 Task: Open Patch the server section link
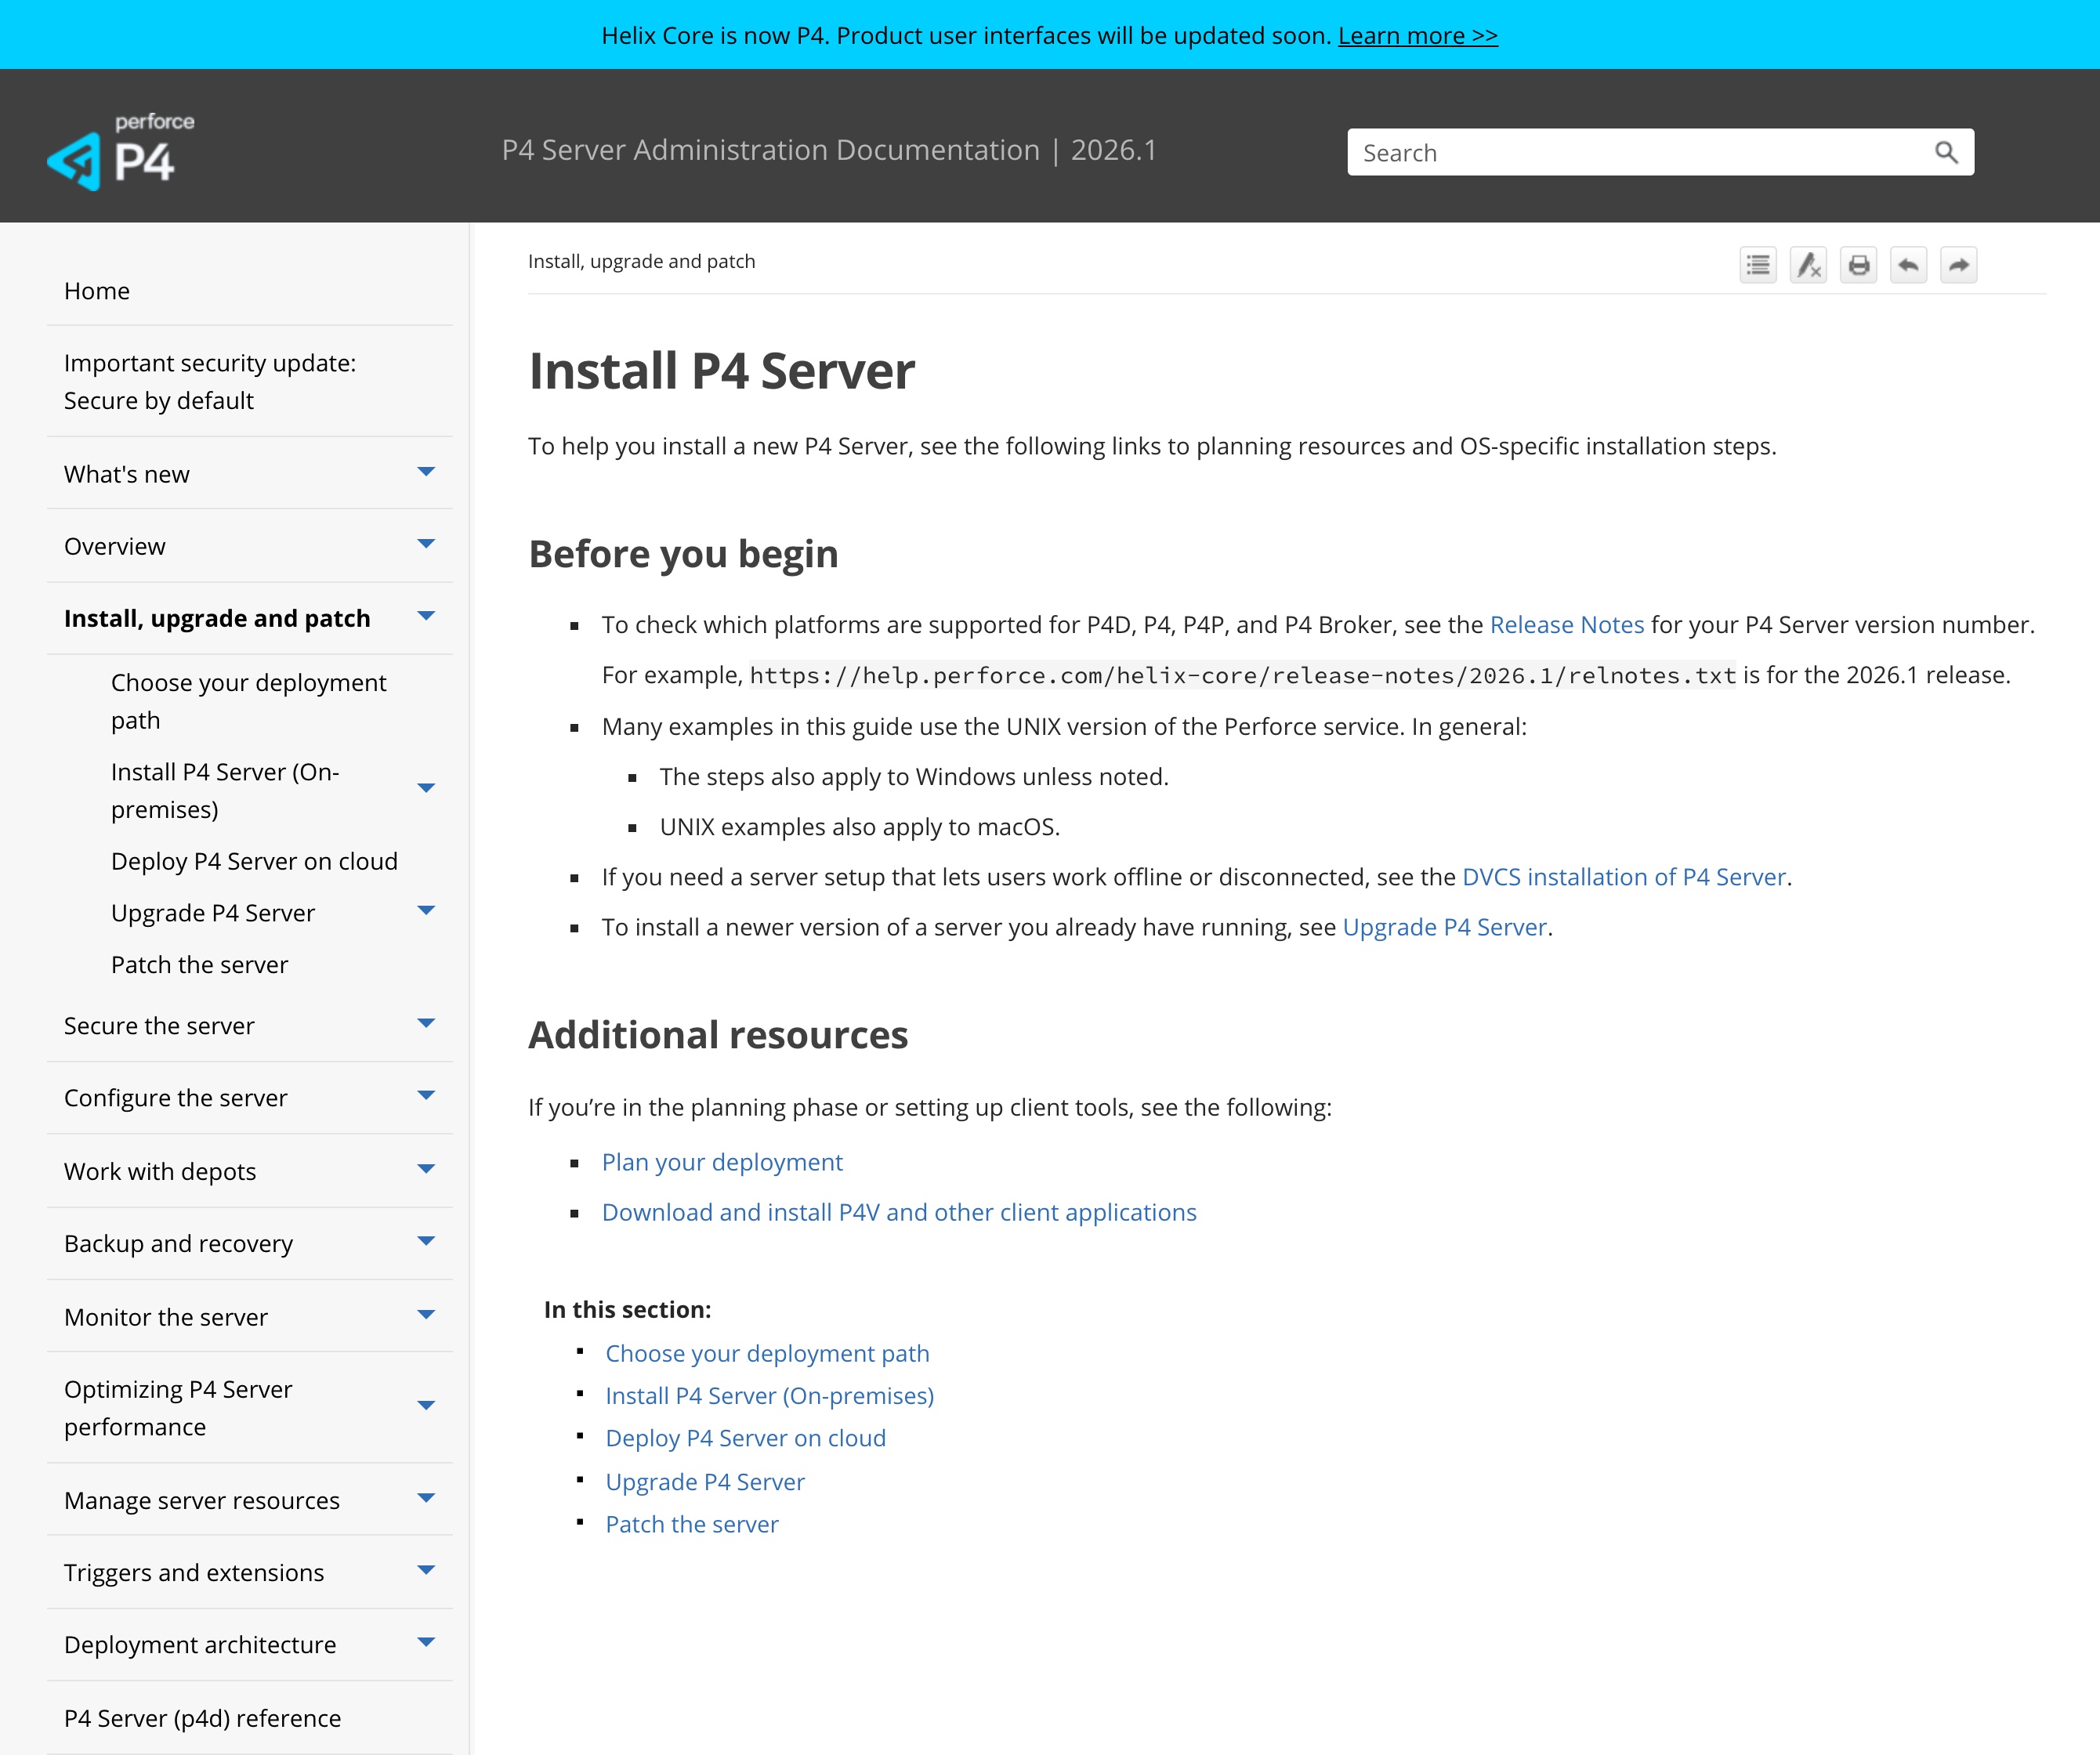pos(692,1524)
